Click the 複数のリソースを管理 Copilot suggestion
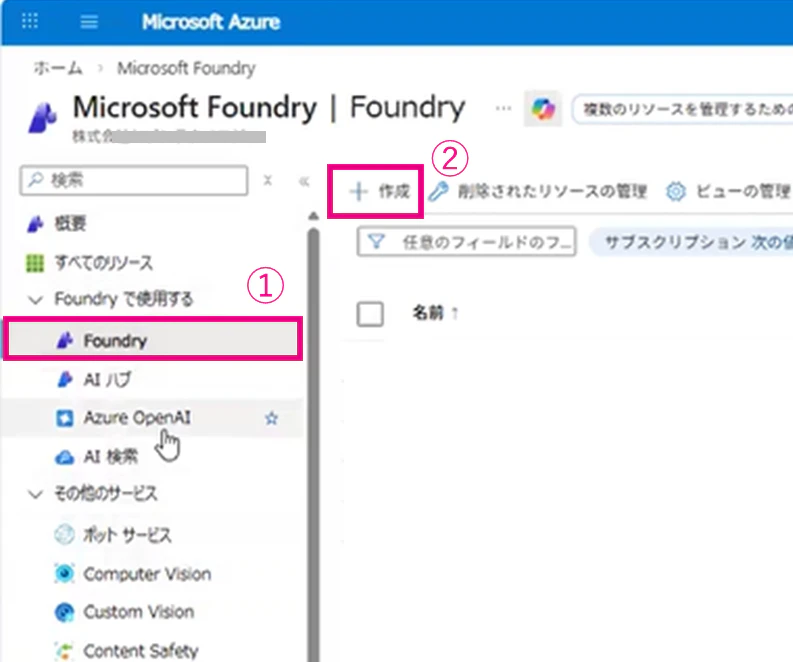The image size is (793, 662). click(683, 109)
